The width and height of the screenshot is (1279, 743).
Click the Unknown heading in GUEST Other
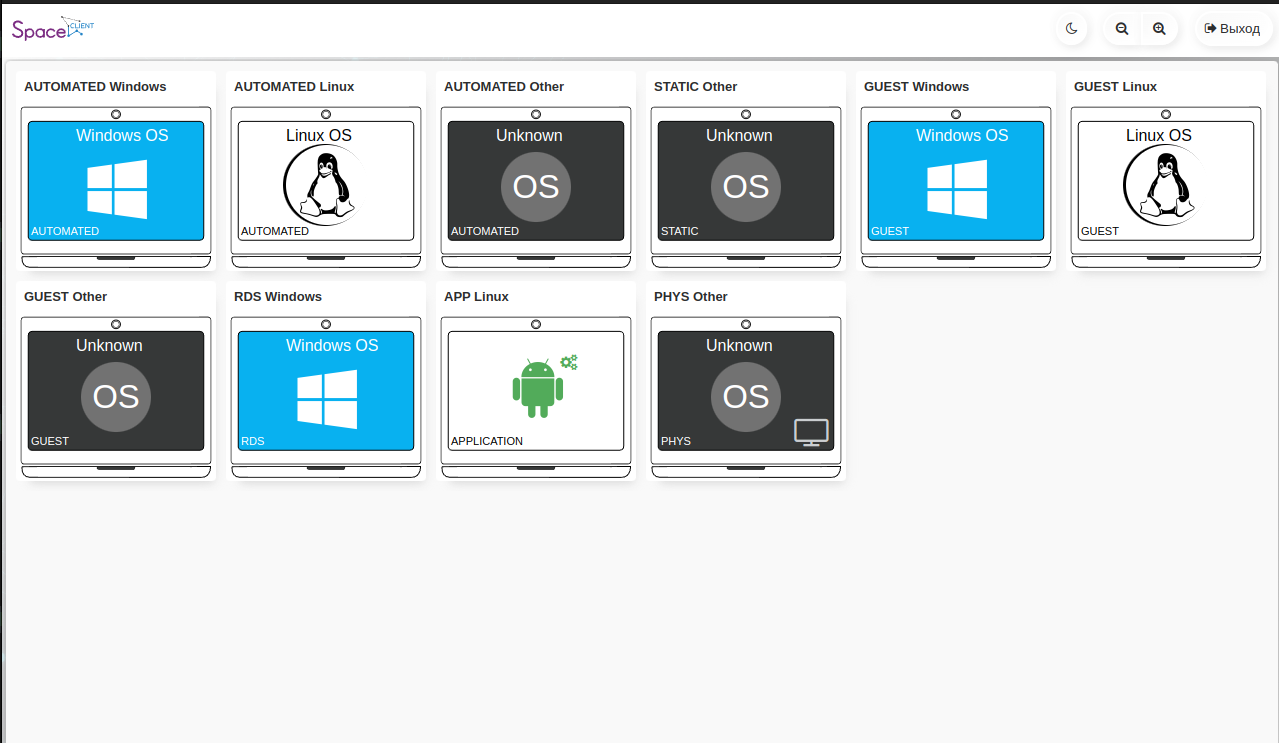click(x=109, y=346)
